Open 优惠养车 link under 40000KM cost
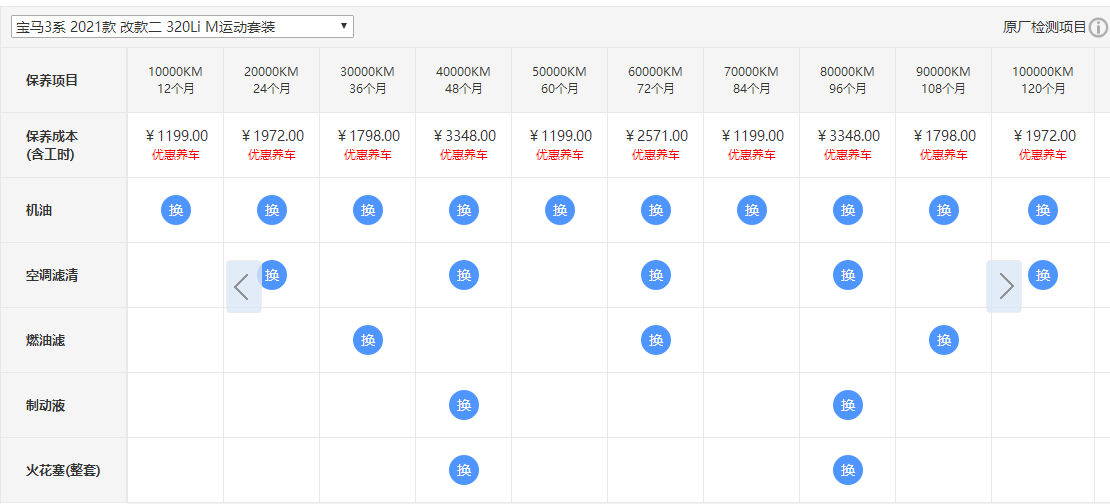 click(464, 155)
